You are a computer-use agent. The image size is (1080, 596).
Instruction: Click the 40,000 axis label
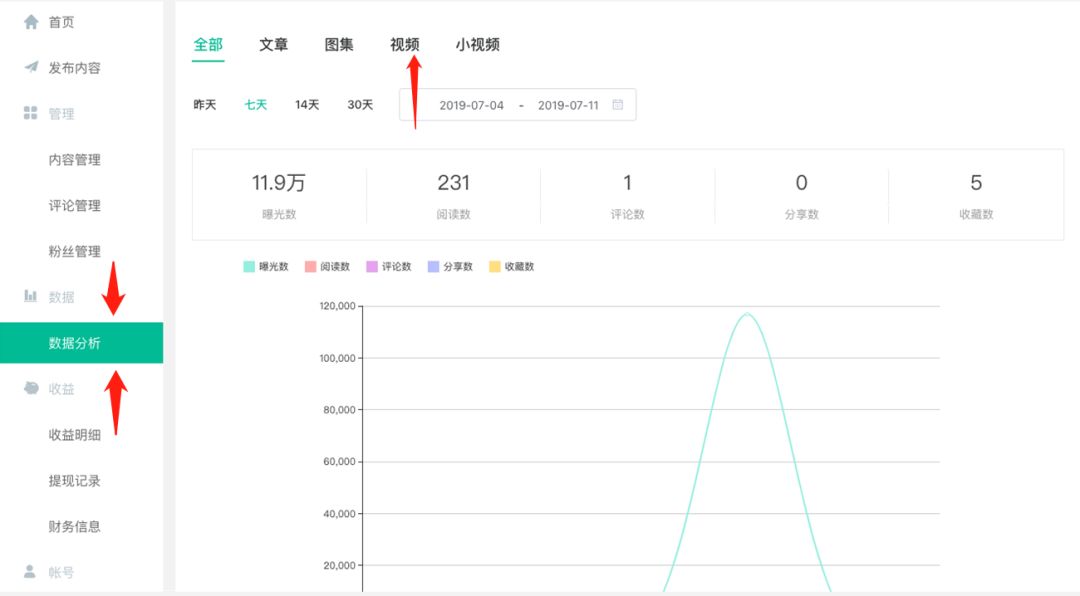coord(340,514)
